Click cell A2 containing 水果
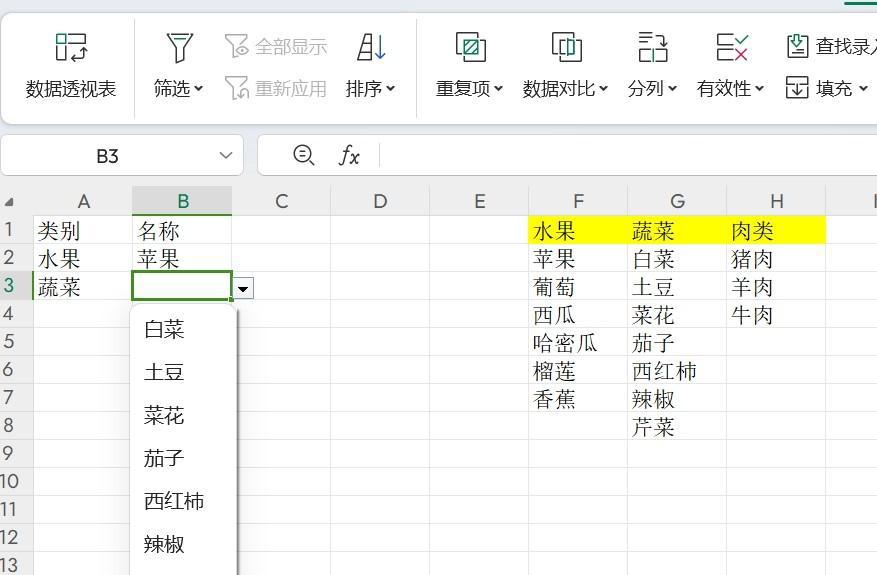The width and height of the screenshot is (877, 575). click(83, 258)
